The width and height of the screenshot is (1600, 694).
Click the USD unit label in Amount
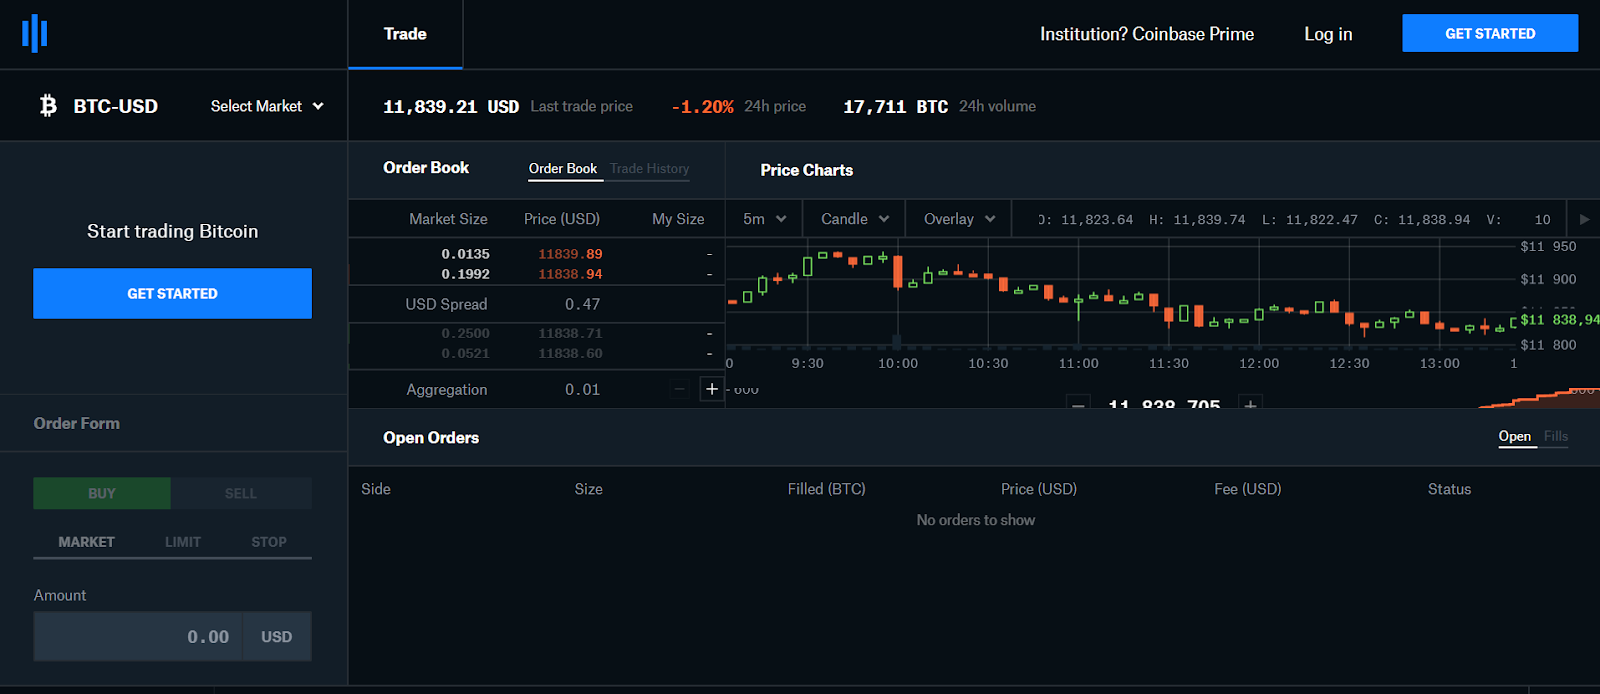277,637
